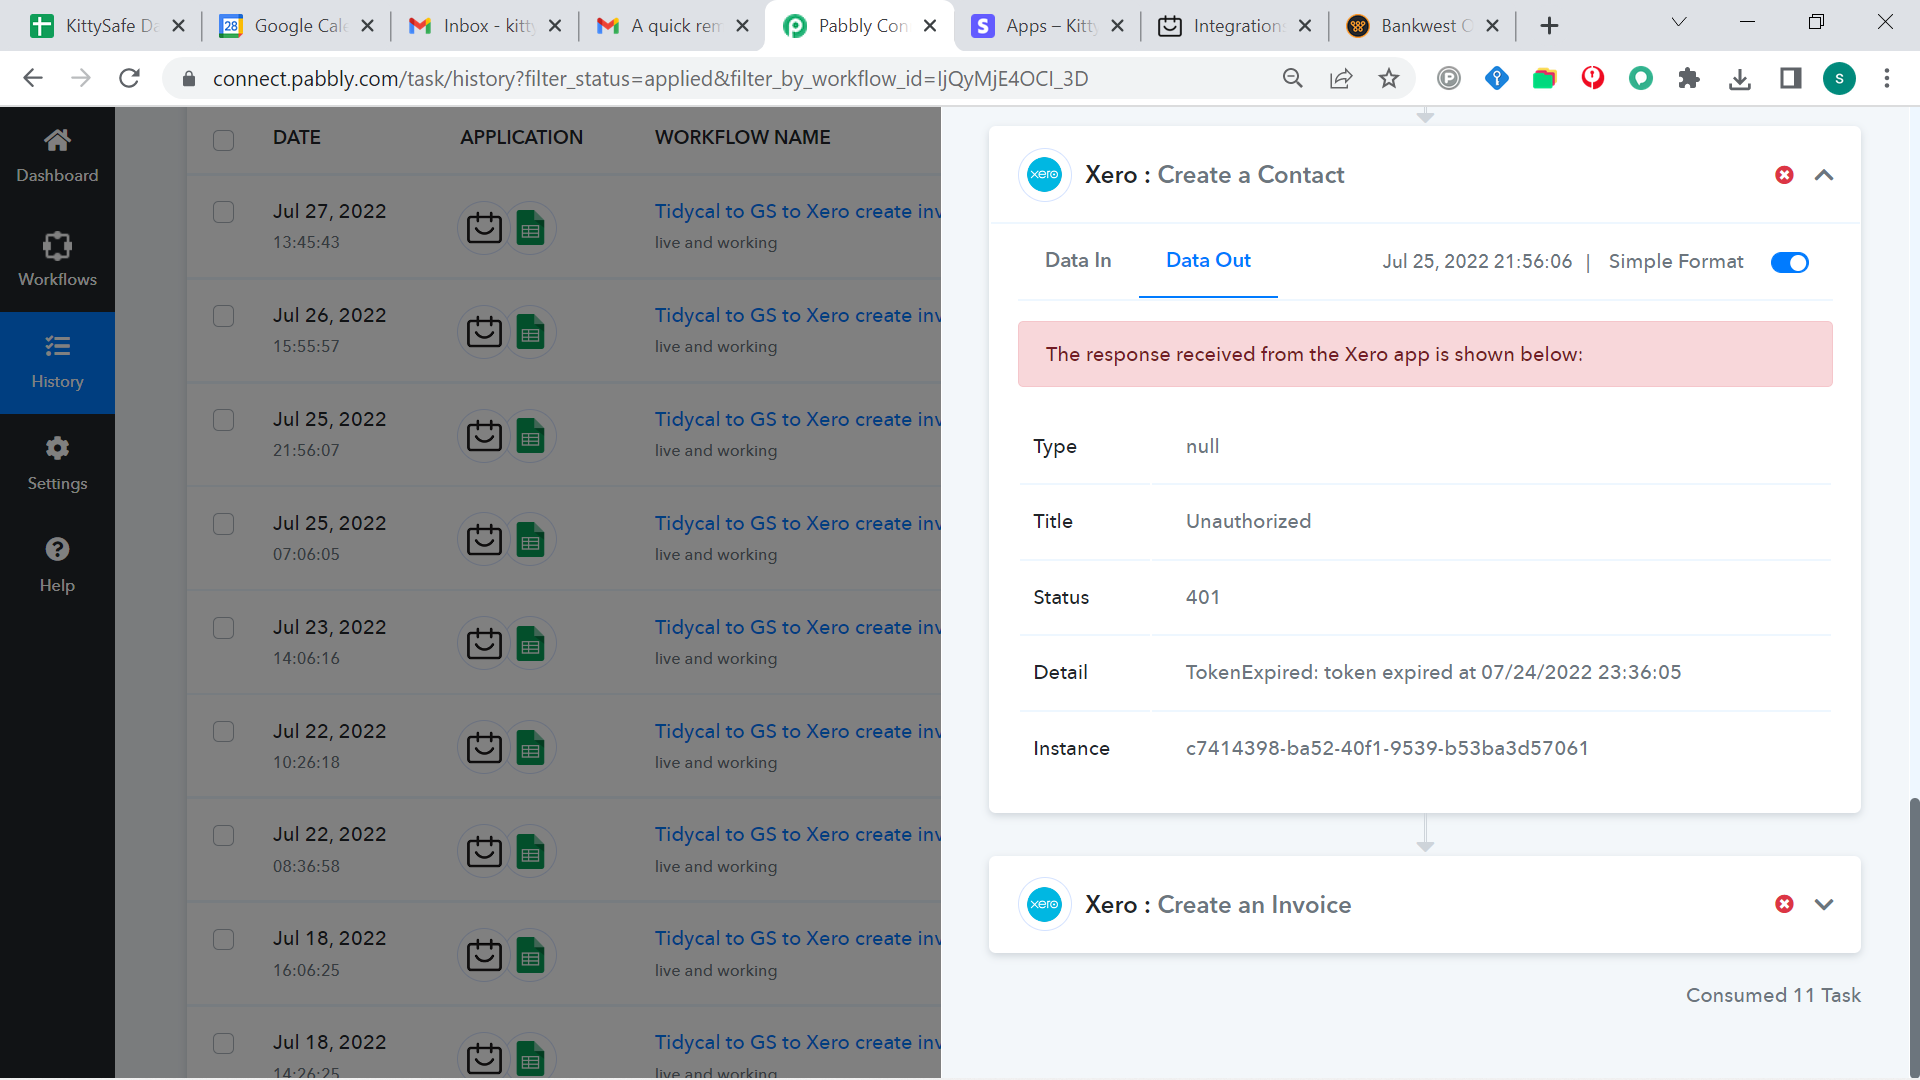Image resolution: width=1920 pixels, height=1080 pixels.
Task: Open the Chrome tab search dropdown arrow
Action: pos(1679,22)
